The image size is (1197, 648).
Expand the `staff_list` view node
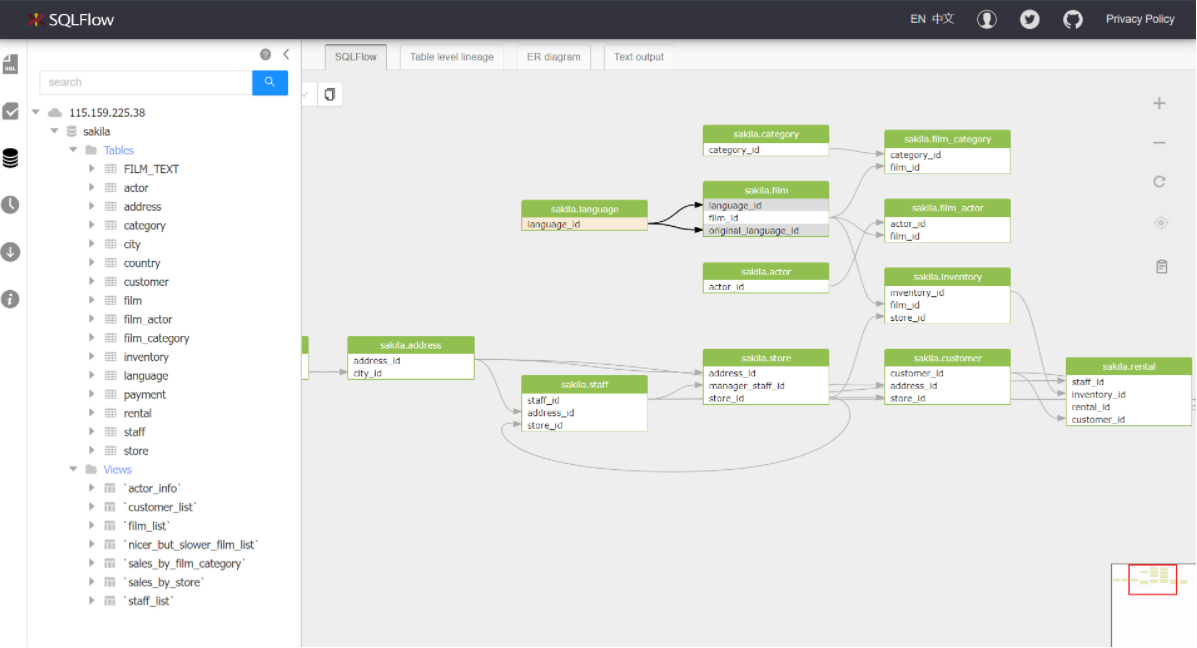pos(92,601)
